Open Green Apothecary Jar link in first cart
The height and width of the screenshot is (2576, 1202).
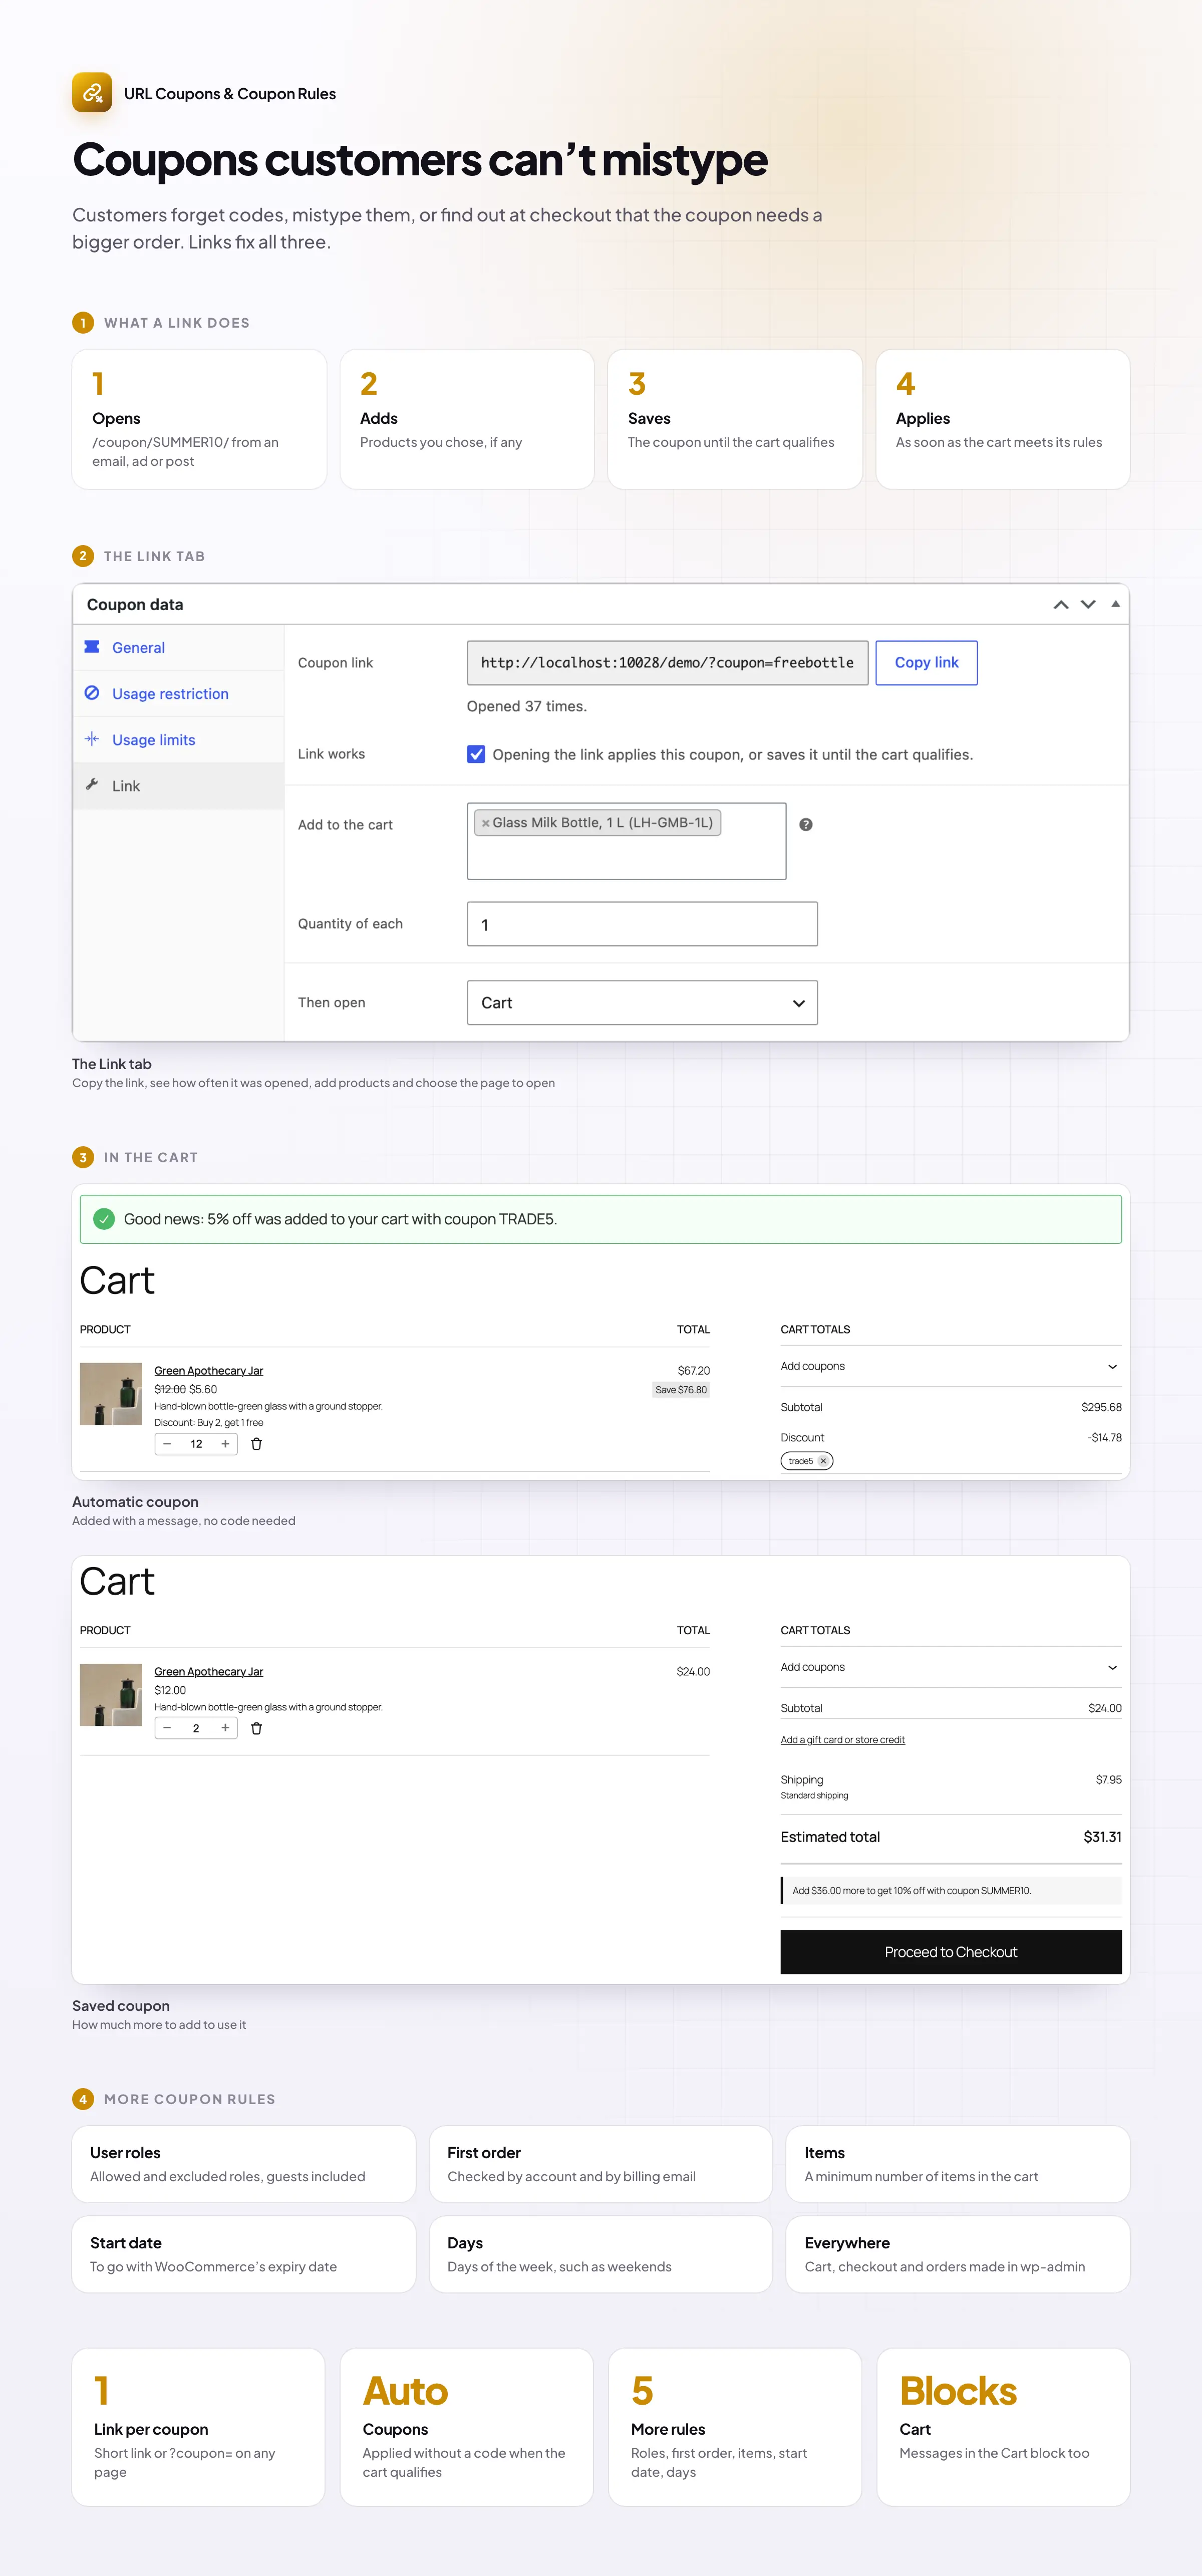pyautogui.click(x=208, y=1371)
